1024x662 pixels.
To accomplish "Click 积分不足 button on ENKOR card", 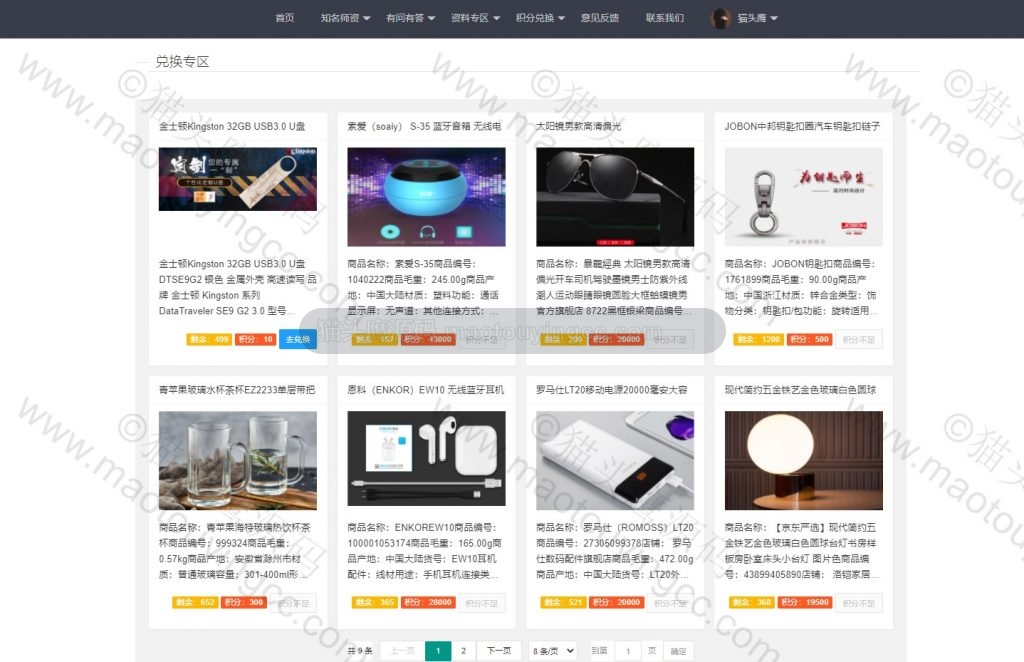I will pyautogui.click(x=481, y=603).
